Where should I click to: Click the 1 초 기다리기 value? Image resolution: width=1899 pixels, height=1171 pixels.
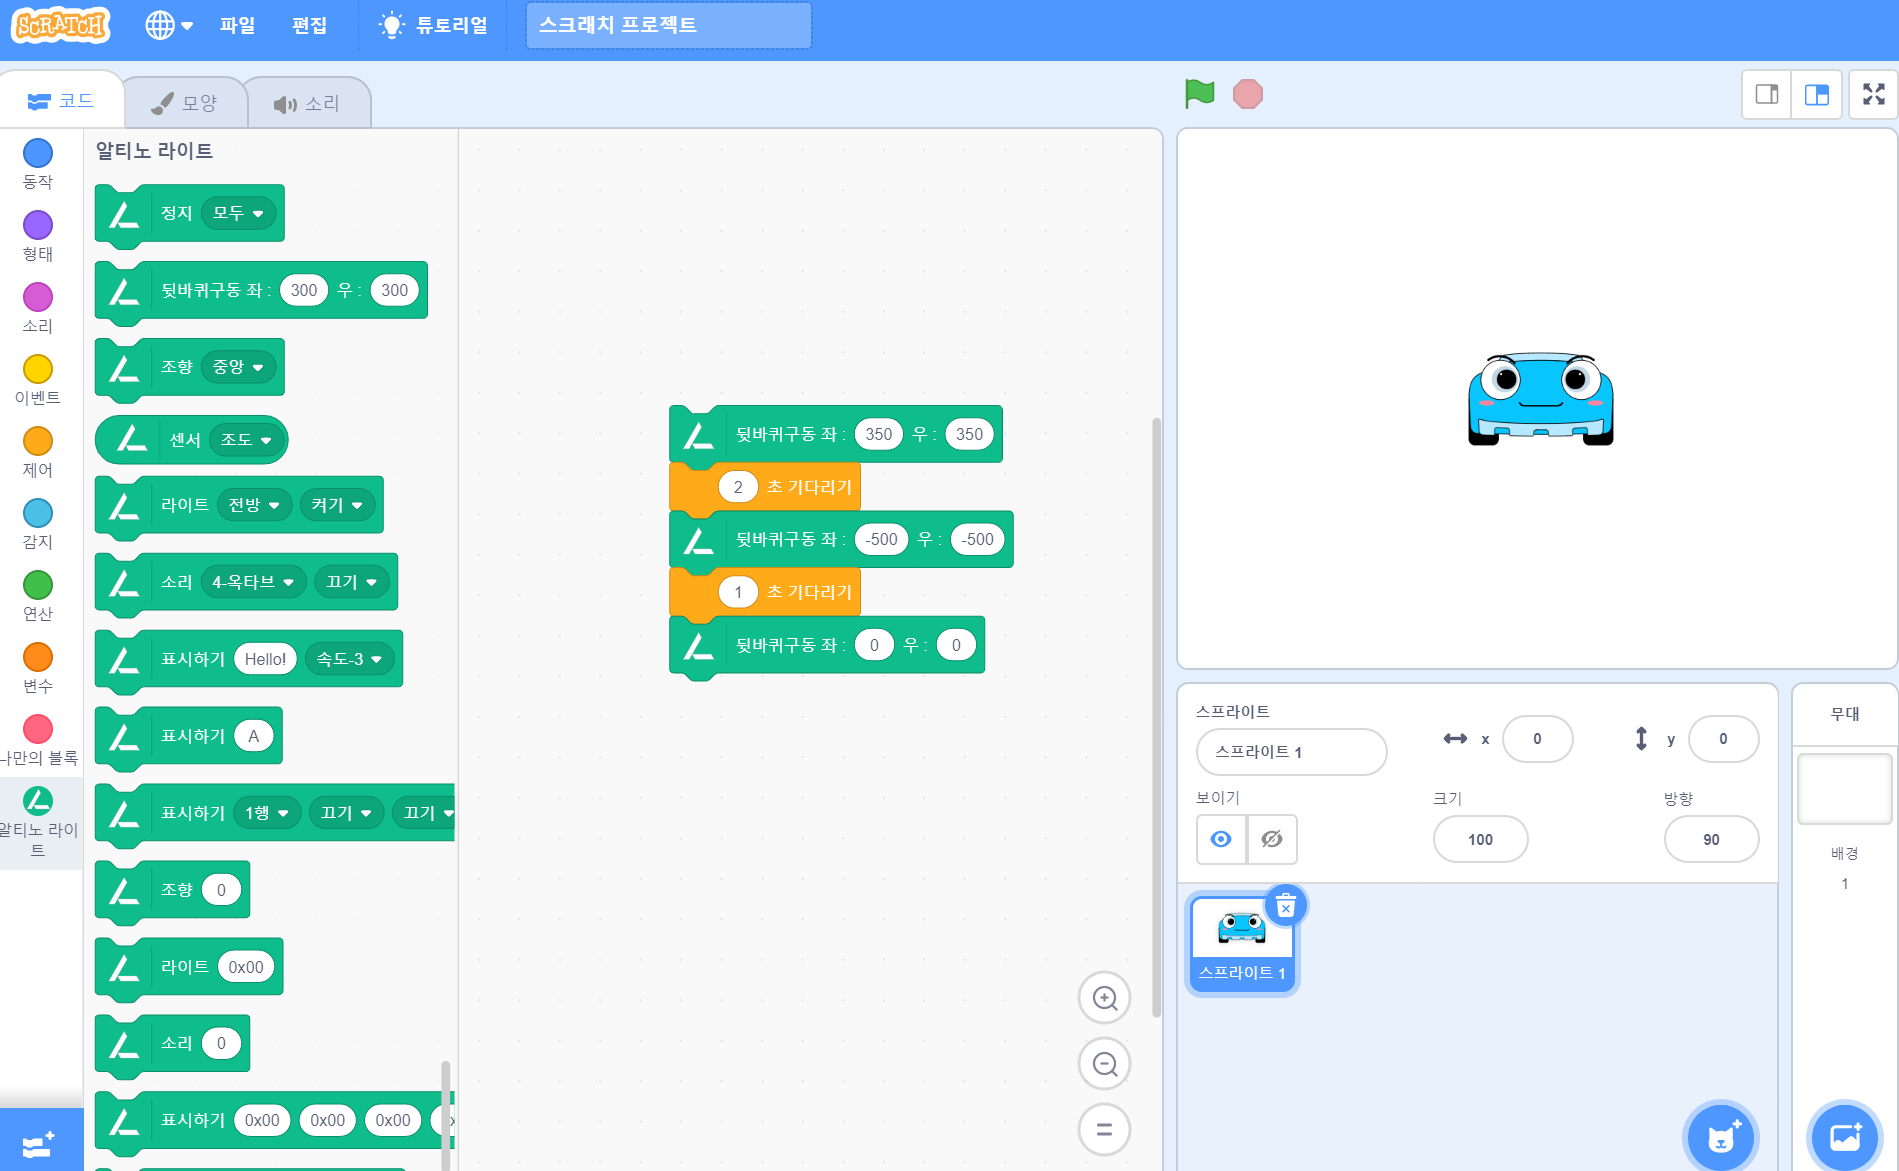738,592
